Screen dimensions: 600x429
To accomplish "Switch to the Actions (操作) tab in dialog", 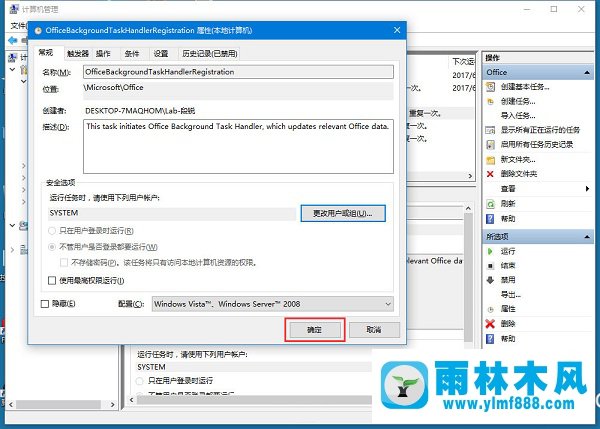I will pyautogui.click(x=103, y=54).
